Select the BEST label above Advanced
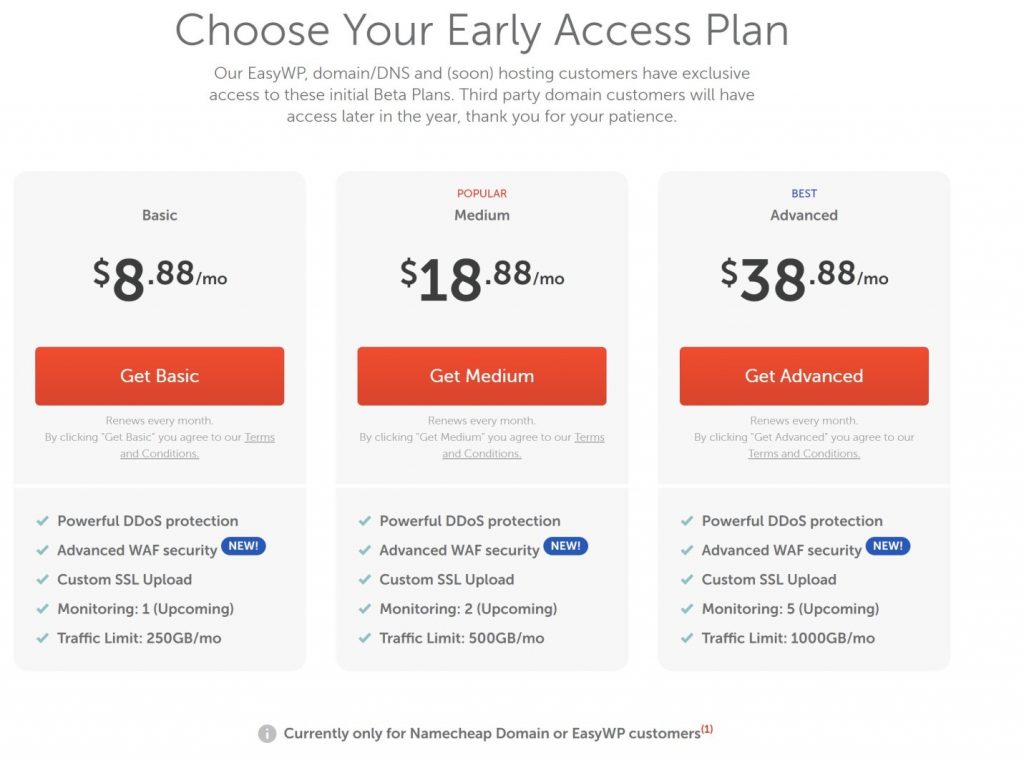Image resolution: width=1024 pixels, height=758 pixels. click(804, 193)
